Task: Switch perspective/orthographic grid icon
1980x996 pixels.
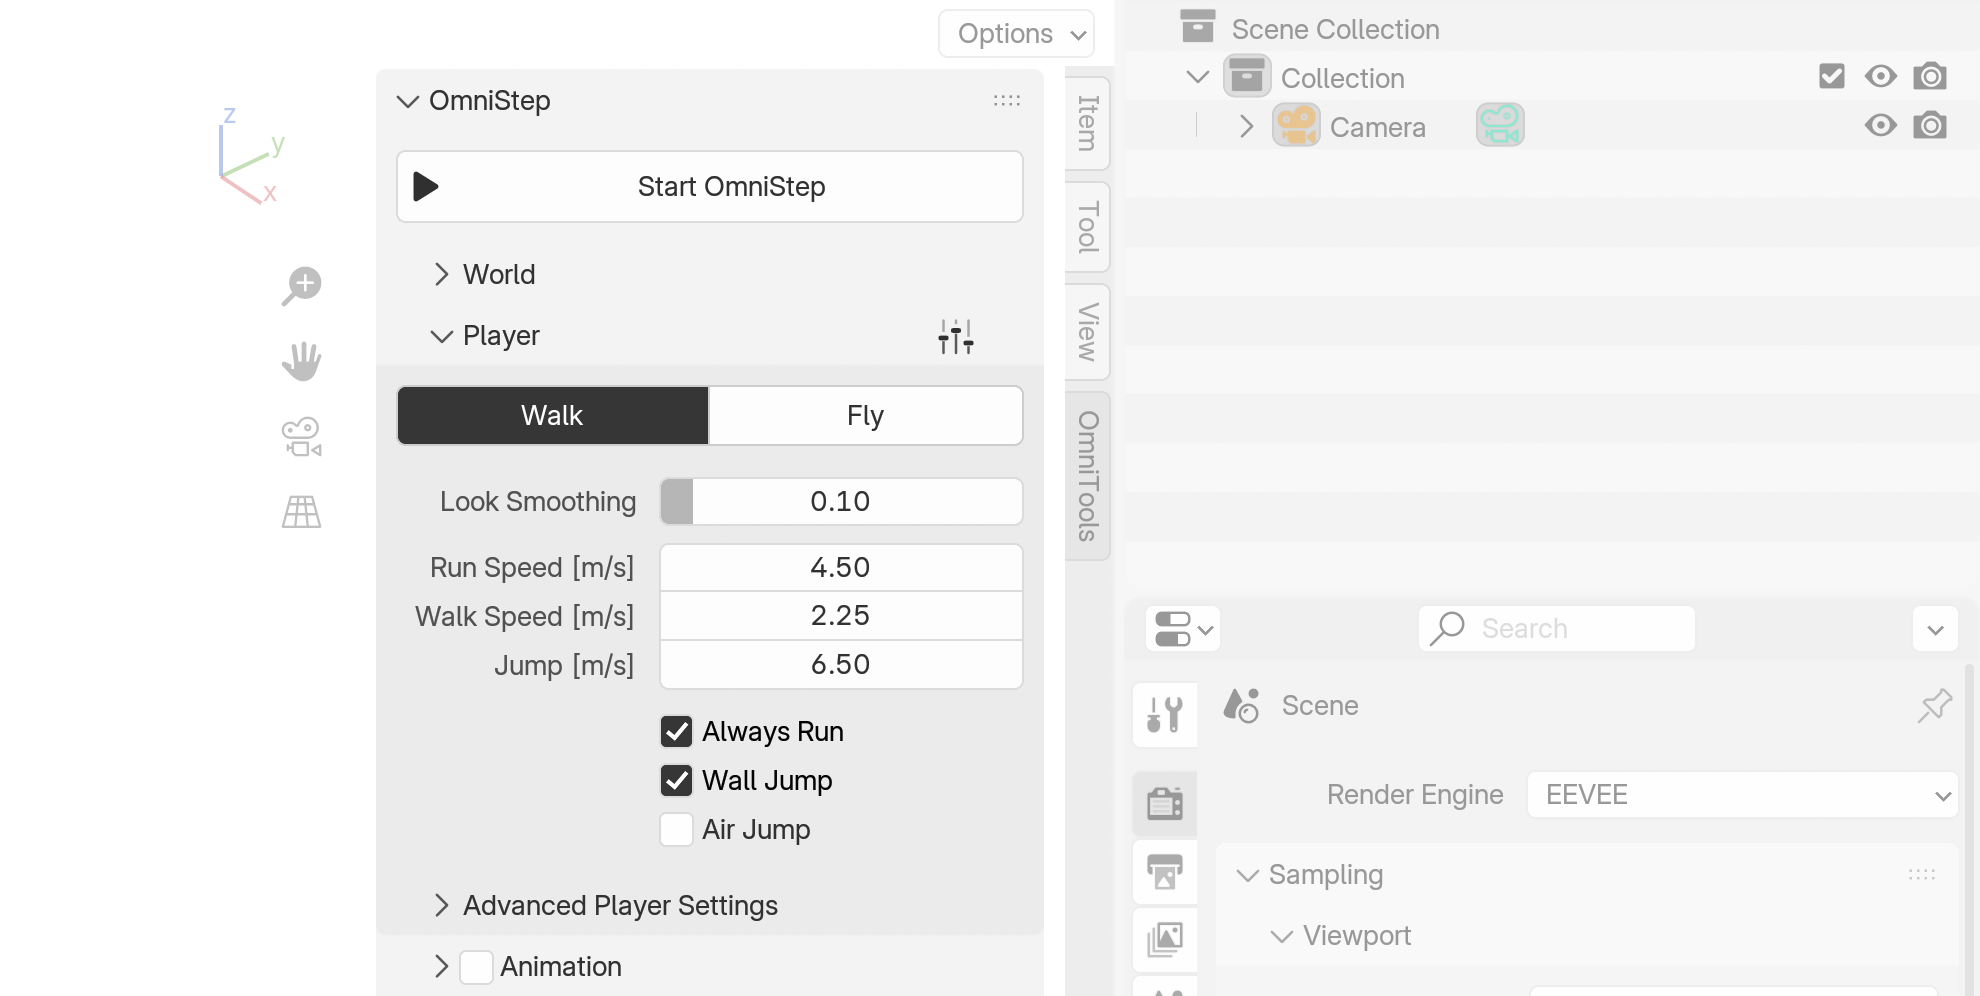Action: pyautogui.click(x=301, y=512)
